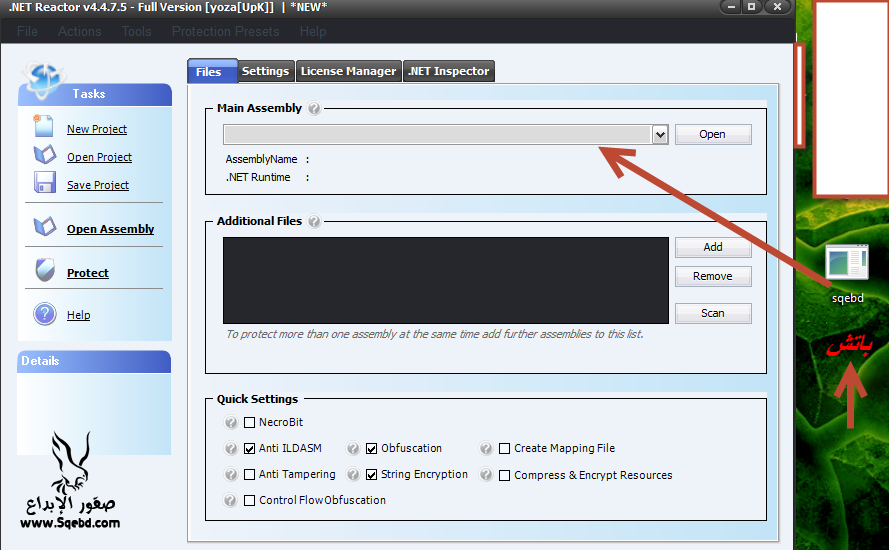889x550 pixels.
Task: Click the Open Project book icon
Action: tap(45, 155)
